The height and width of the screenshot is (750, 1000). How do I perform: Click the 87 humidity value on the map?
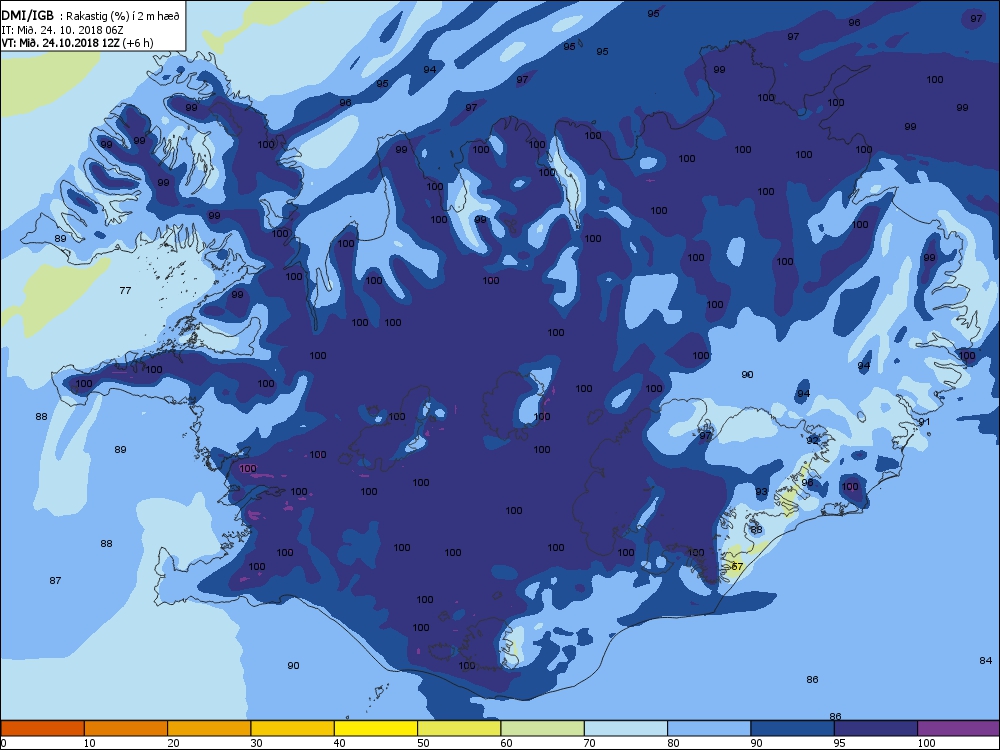55,580
